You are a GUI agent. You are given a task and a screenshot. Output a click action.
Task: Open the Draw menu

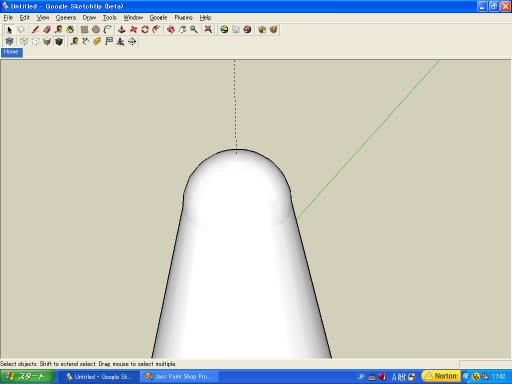tap(89, 18)
